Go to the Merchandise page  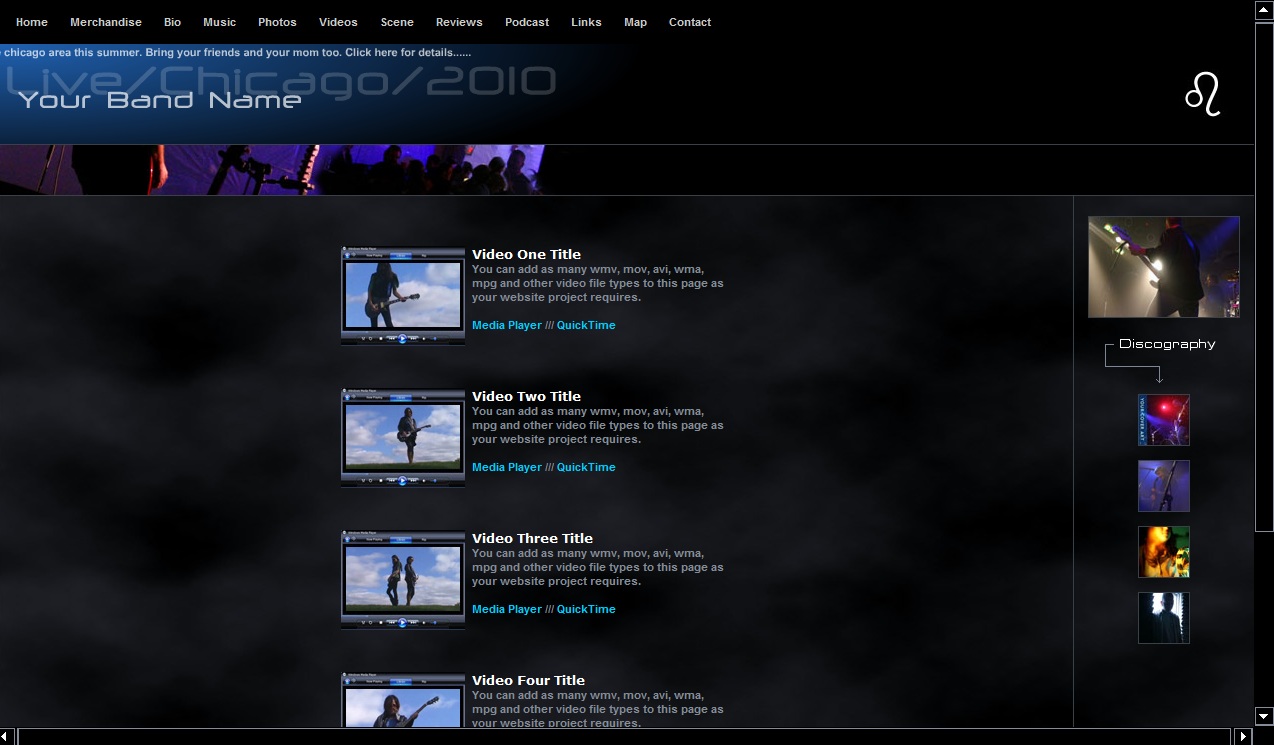click(106, 22)
